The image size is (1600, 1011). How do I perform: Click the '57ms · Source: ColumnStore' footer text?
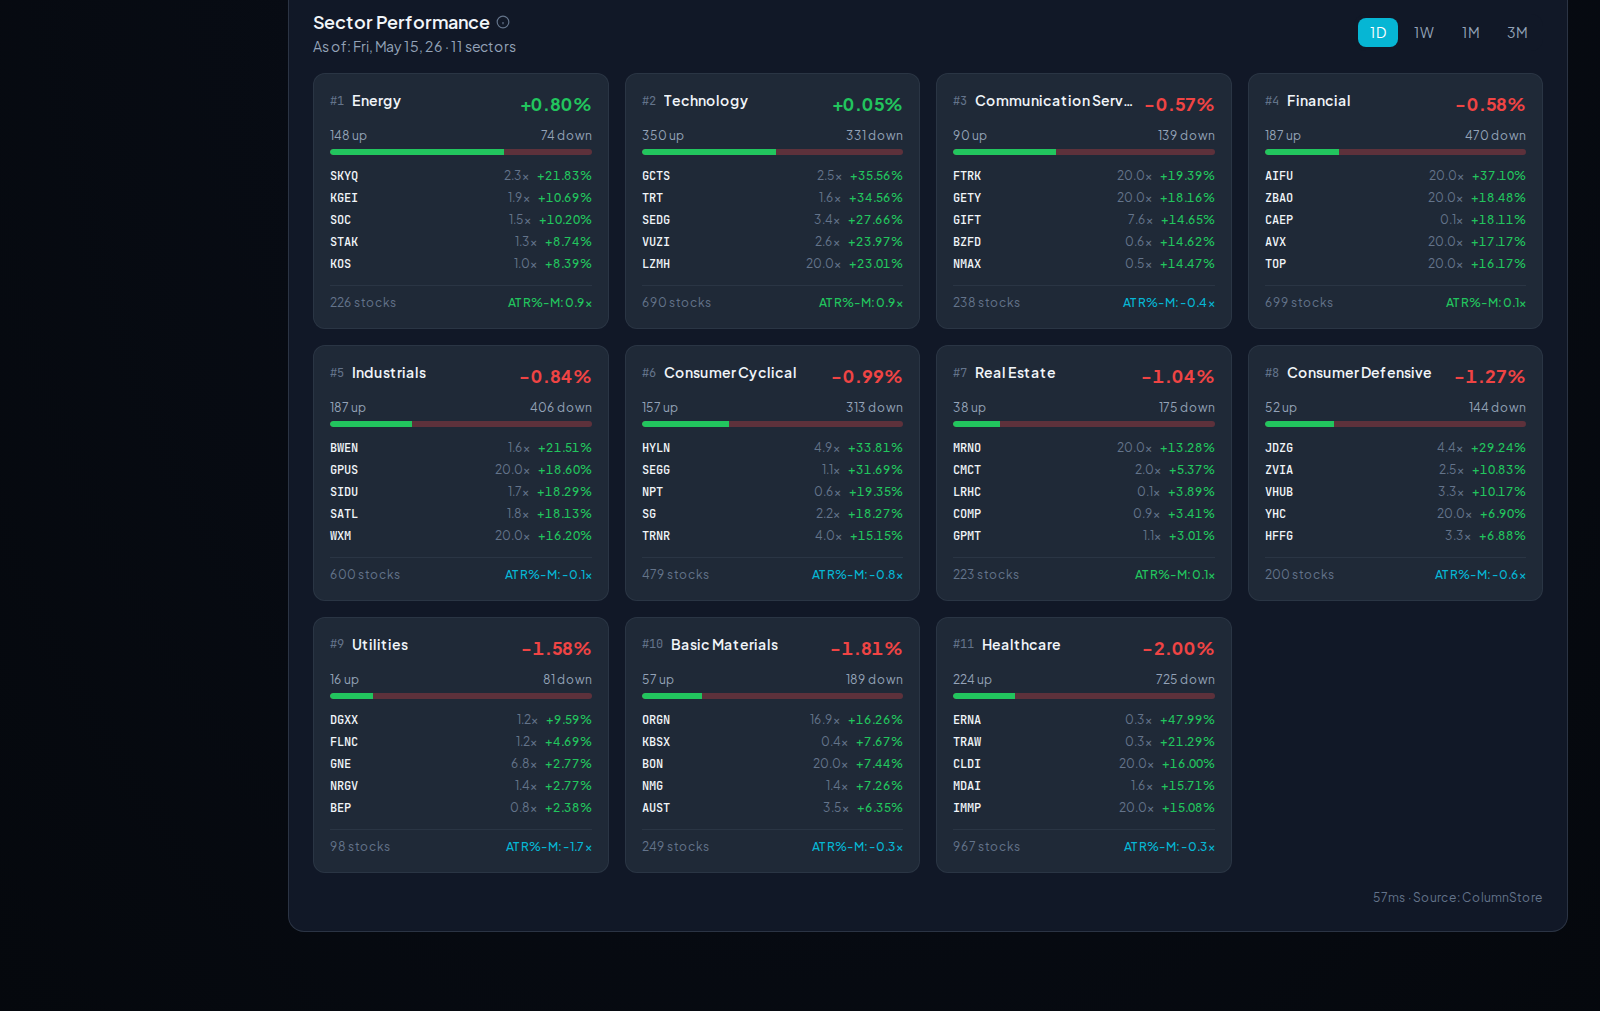1457,898
